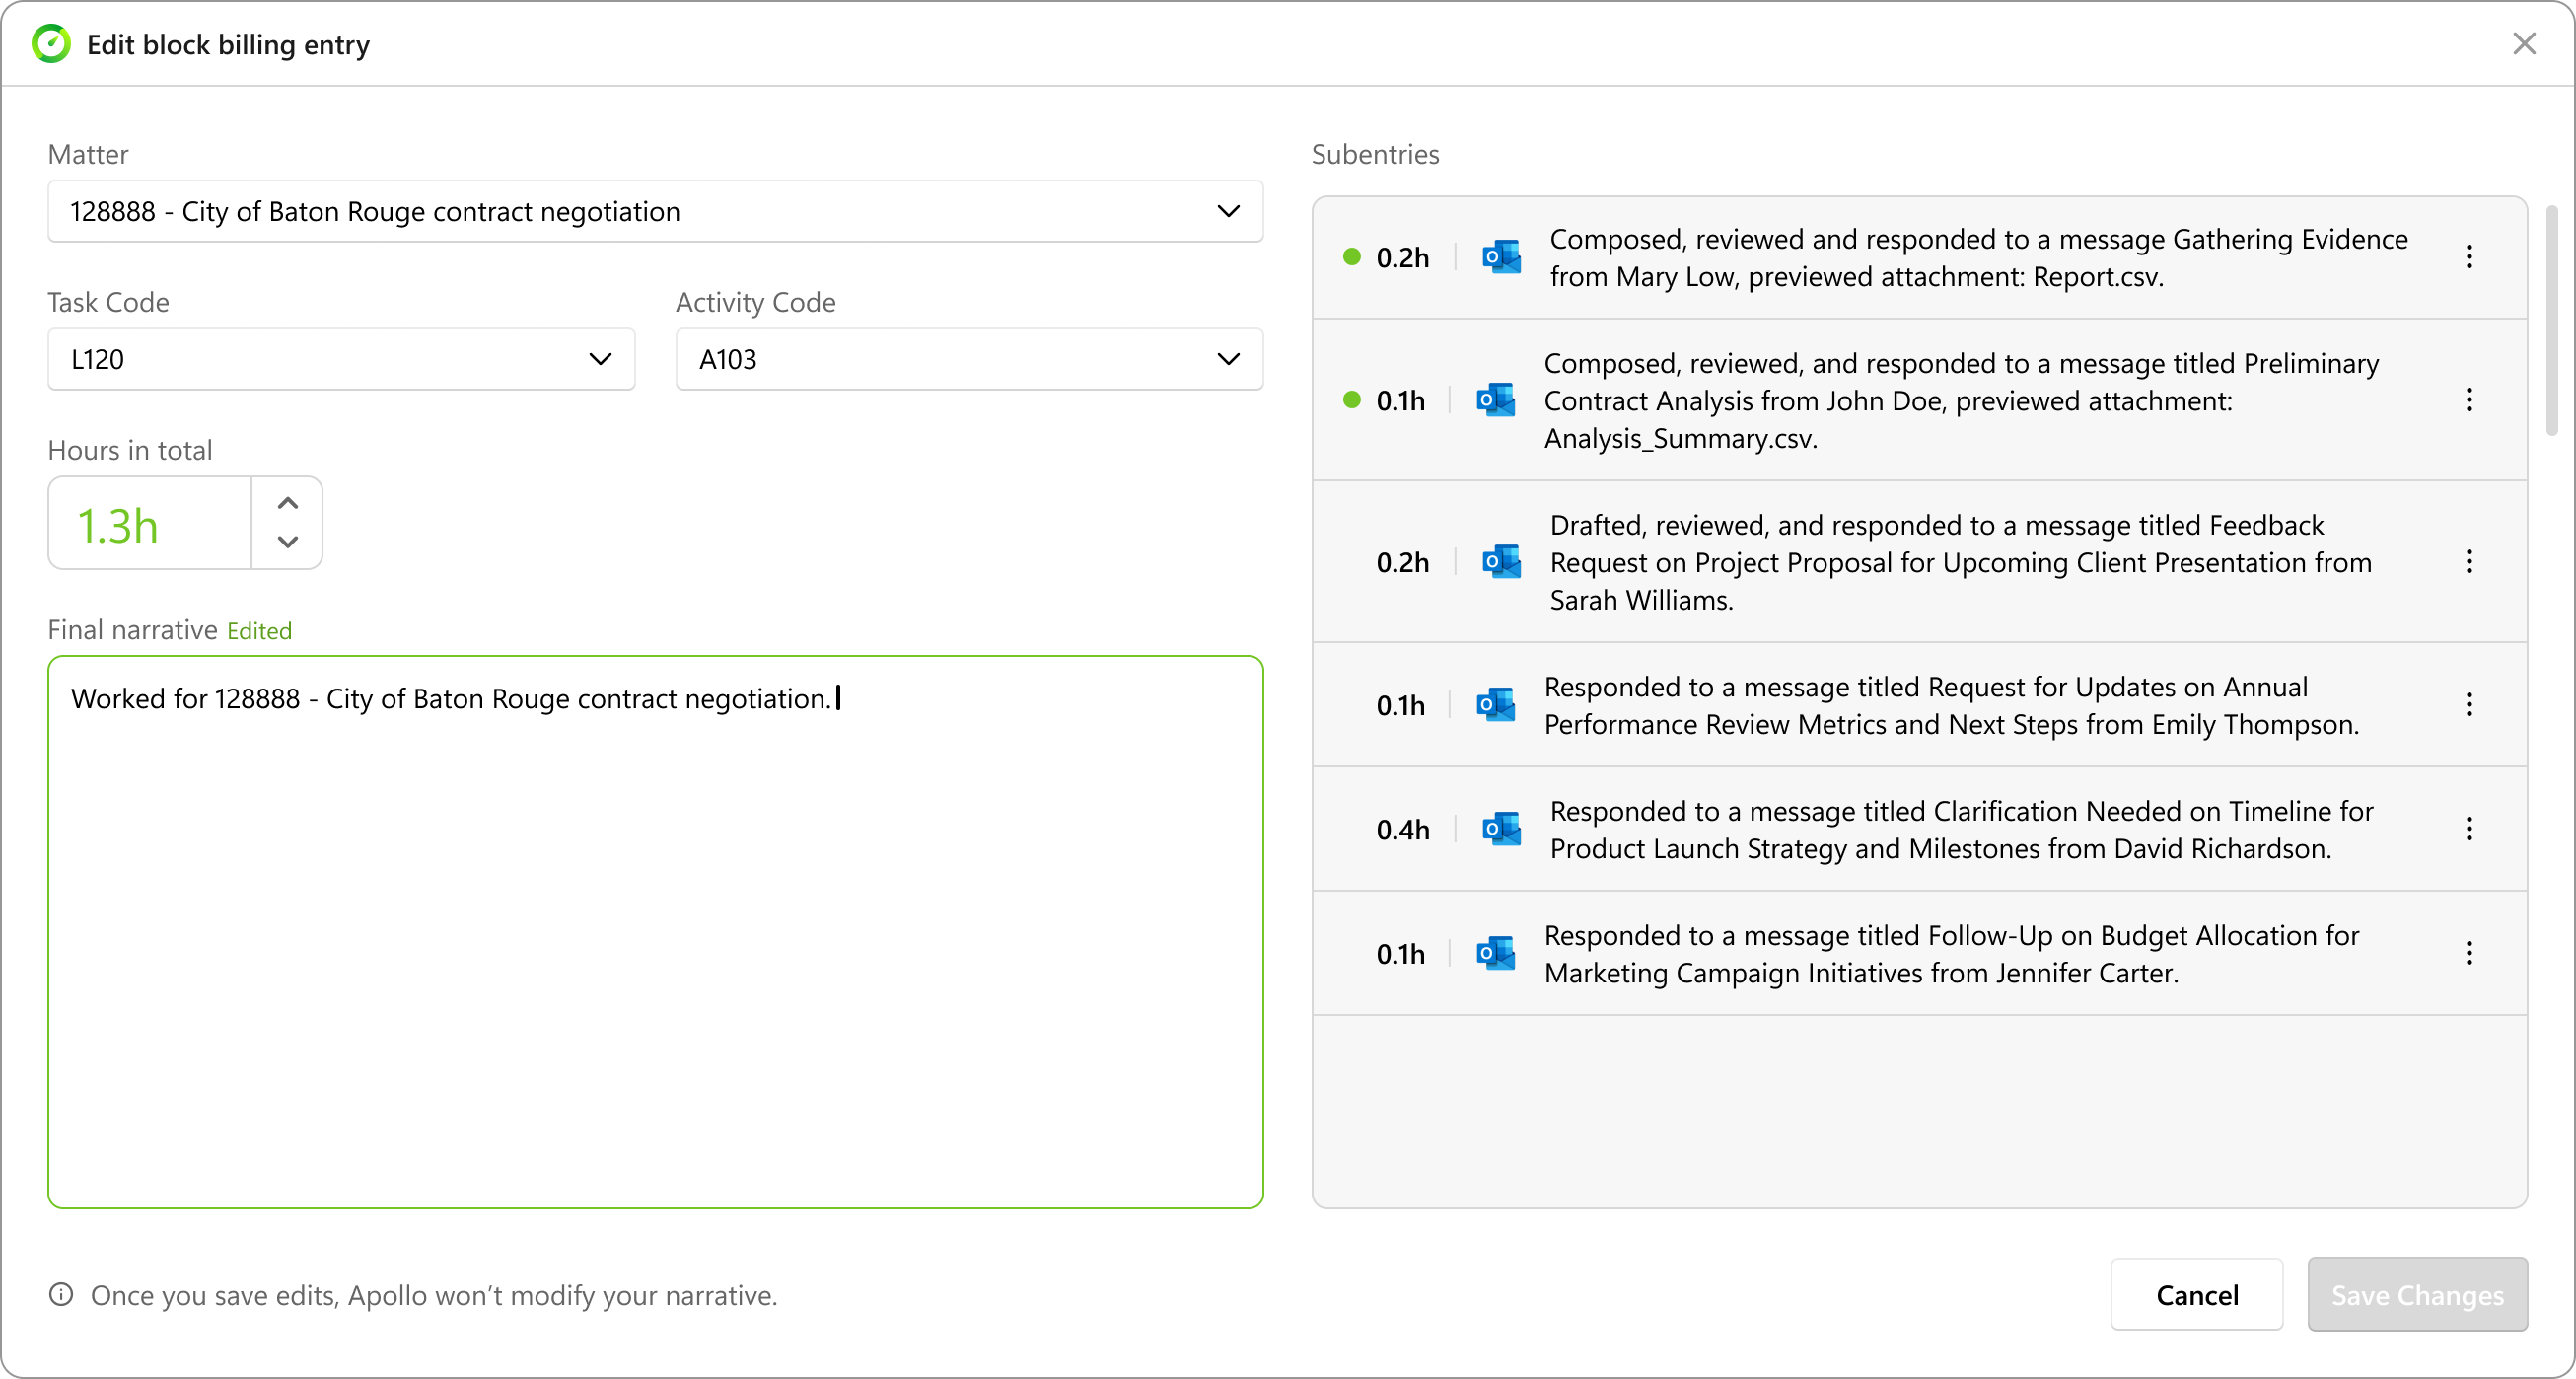This screenshot has width=2576, height=1379.
Task: Select the 0.1h Preliminary Contract Analysis duration
Action: [x=1400, y=401]
